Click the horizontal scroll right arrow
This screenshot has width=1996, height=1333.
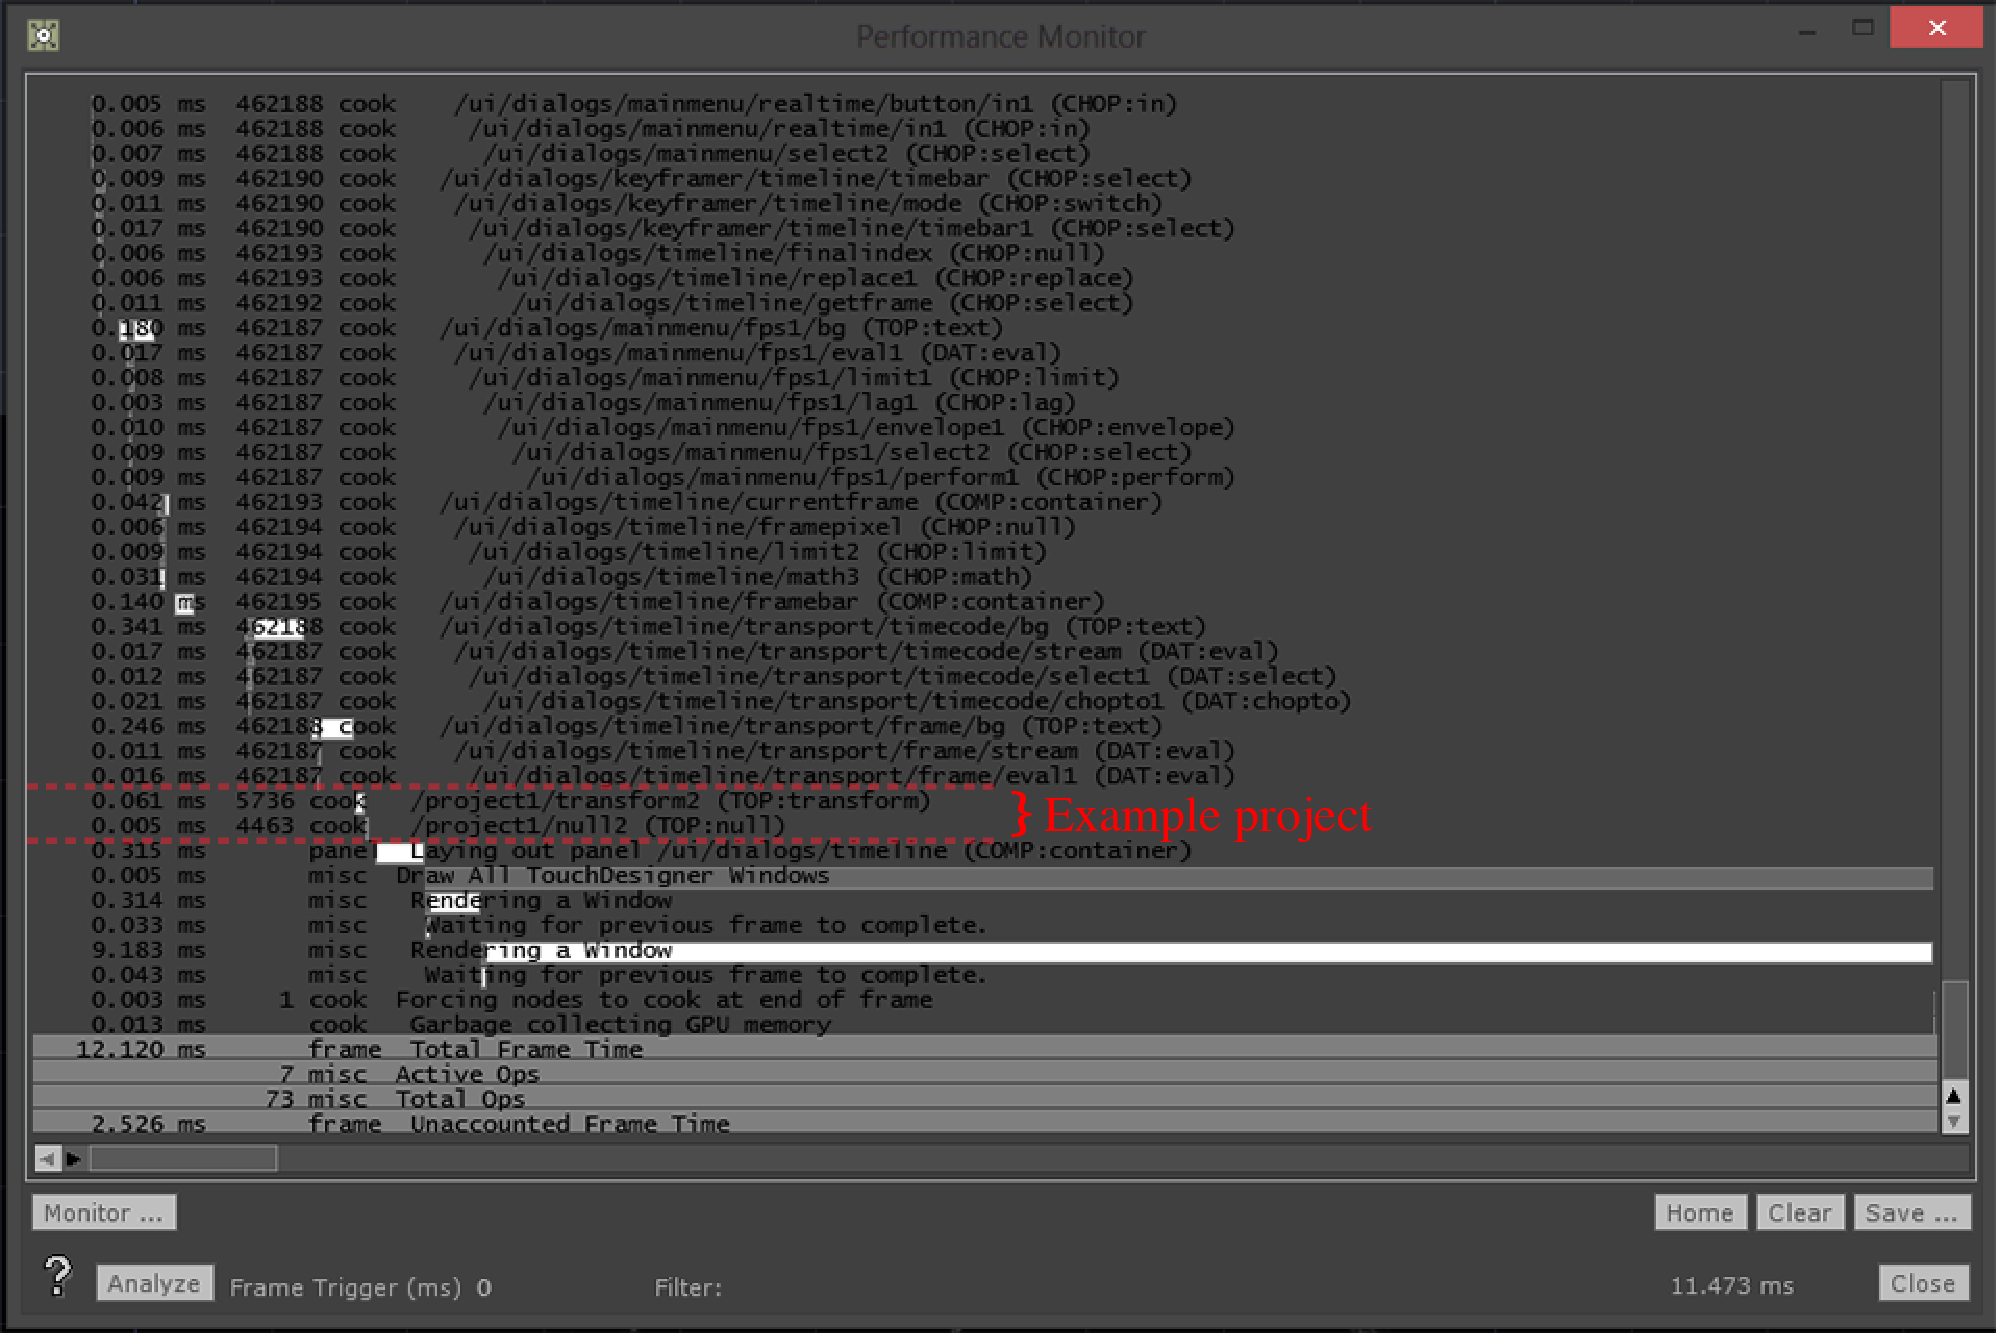click(x=73, y=1159)
